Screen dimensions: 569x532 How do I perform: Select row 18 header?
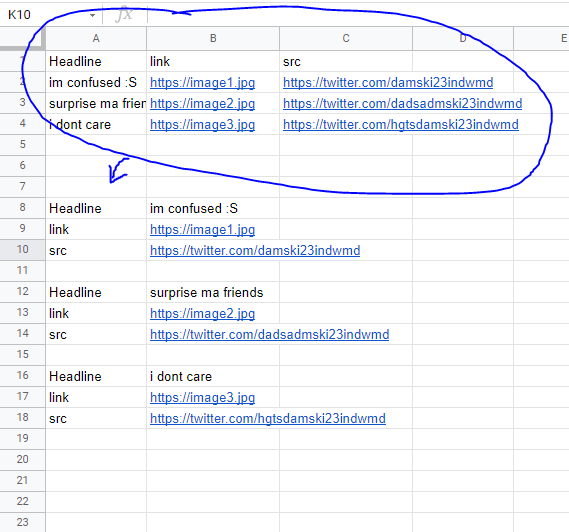click(22, 417)
